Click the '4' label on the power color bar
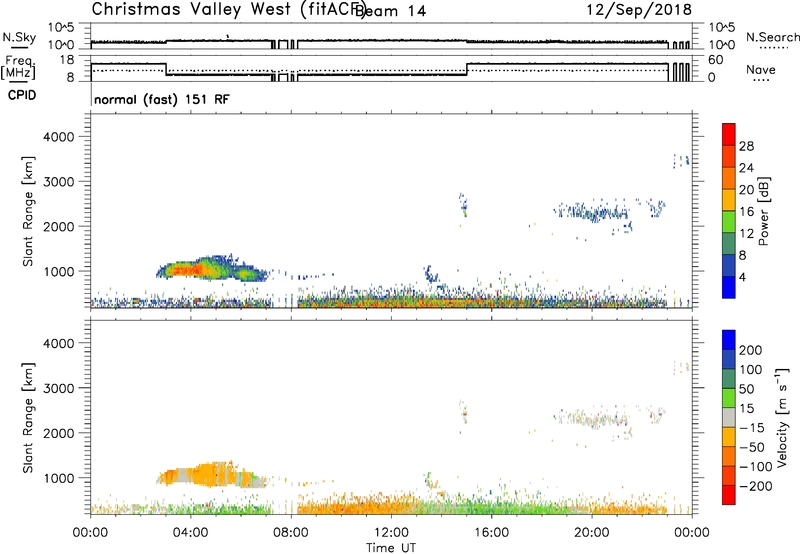The image size is (800, 554). click(743, 277)
